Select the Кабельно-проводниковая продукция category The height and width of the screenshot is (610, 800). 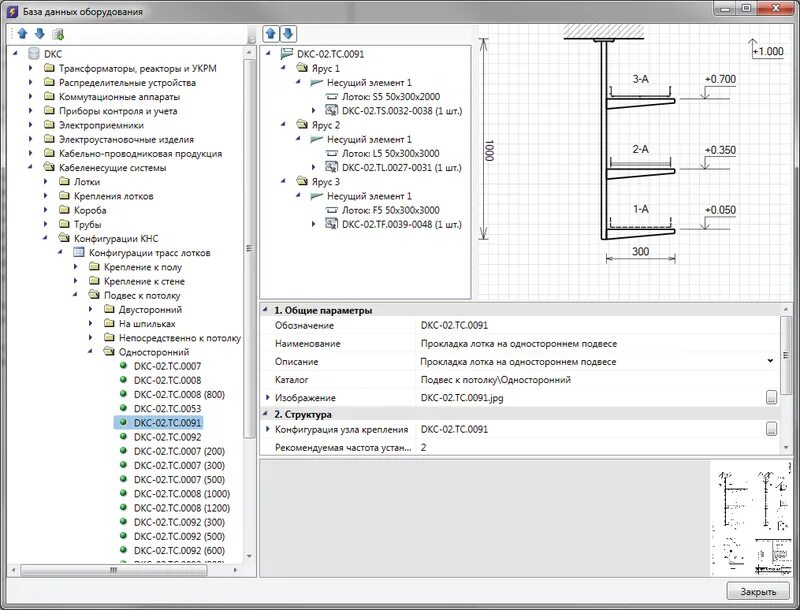(140, 154)
